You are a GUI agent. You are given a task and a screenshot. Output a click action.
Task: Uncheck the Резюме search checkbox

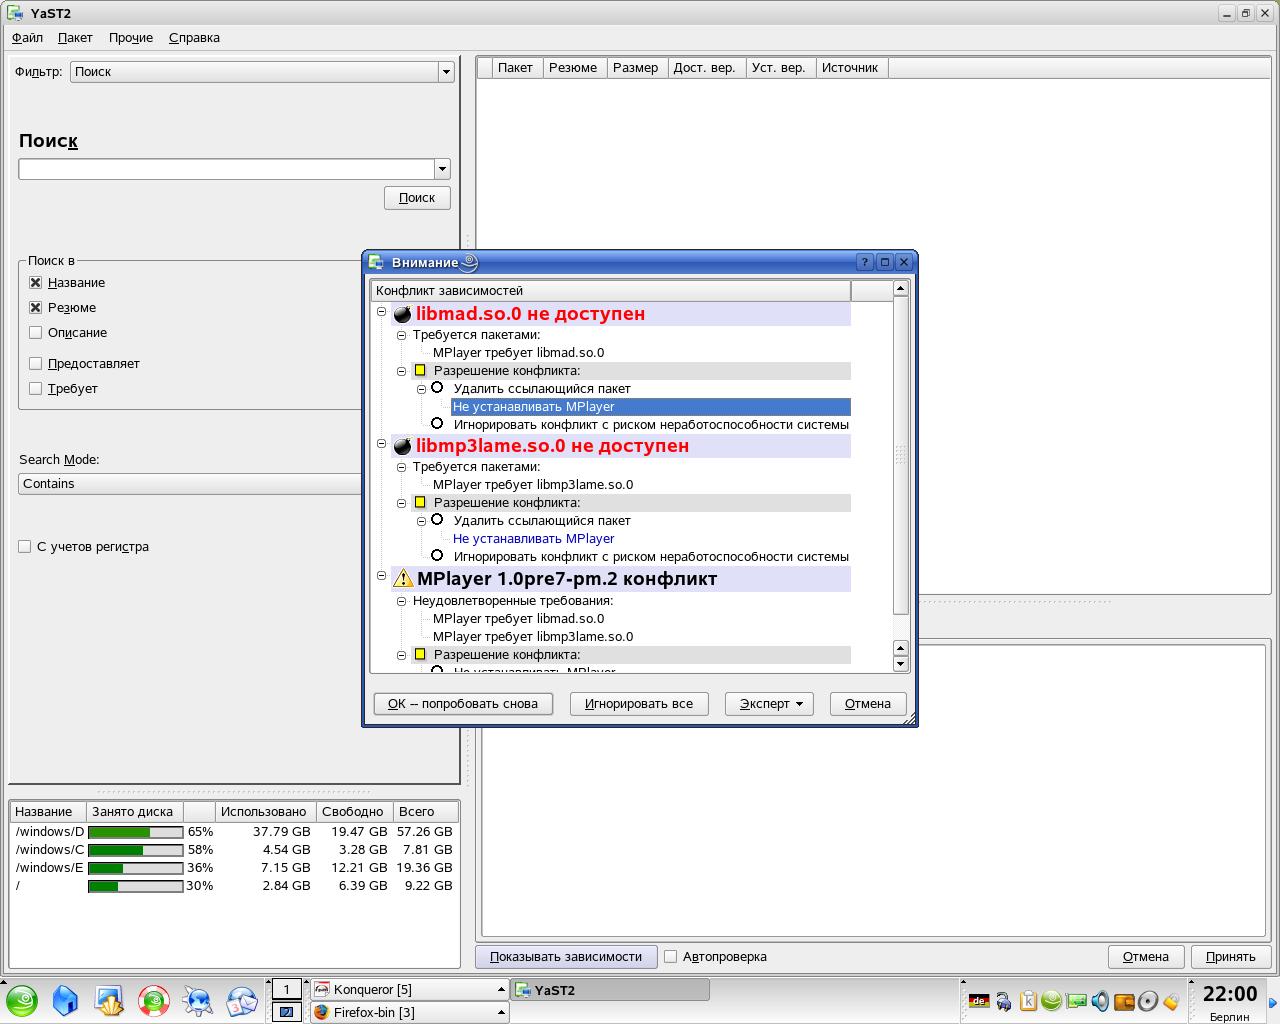(36, 308)
